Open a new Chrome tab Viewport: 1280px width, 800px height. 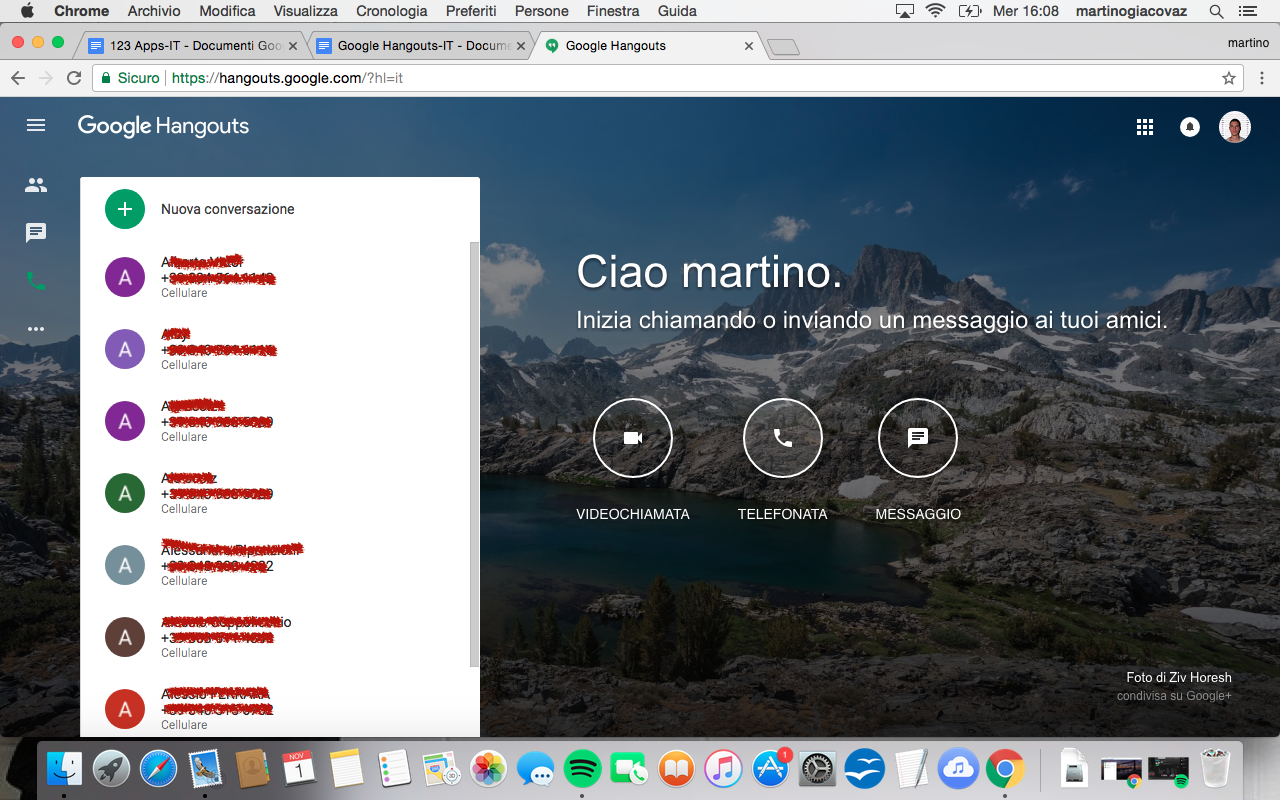tap(783, 47)
